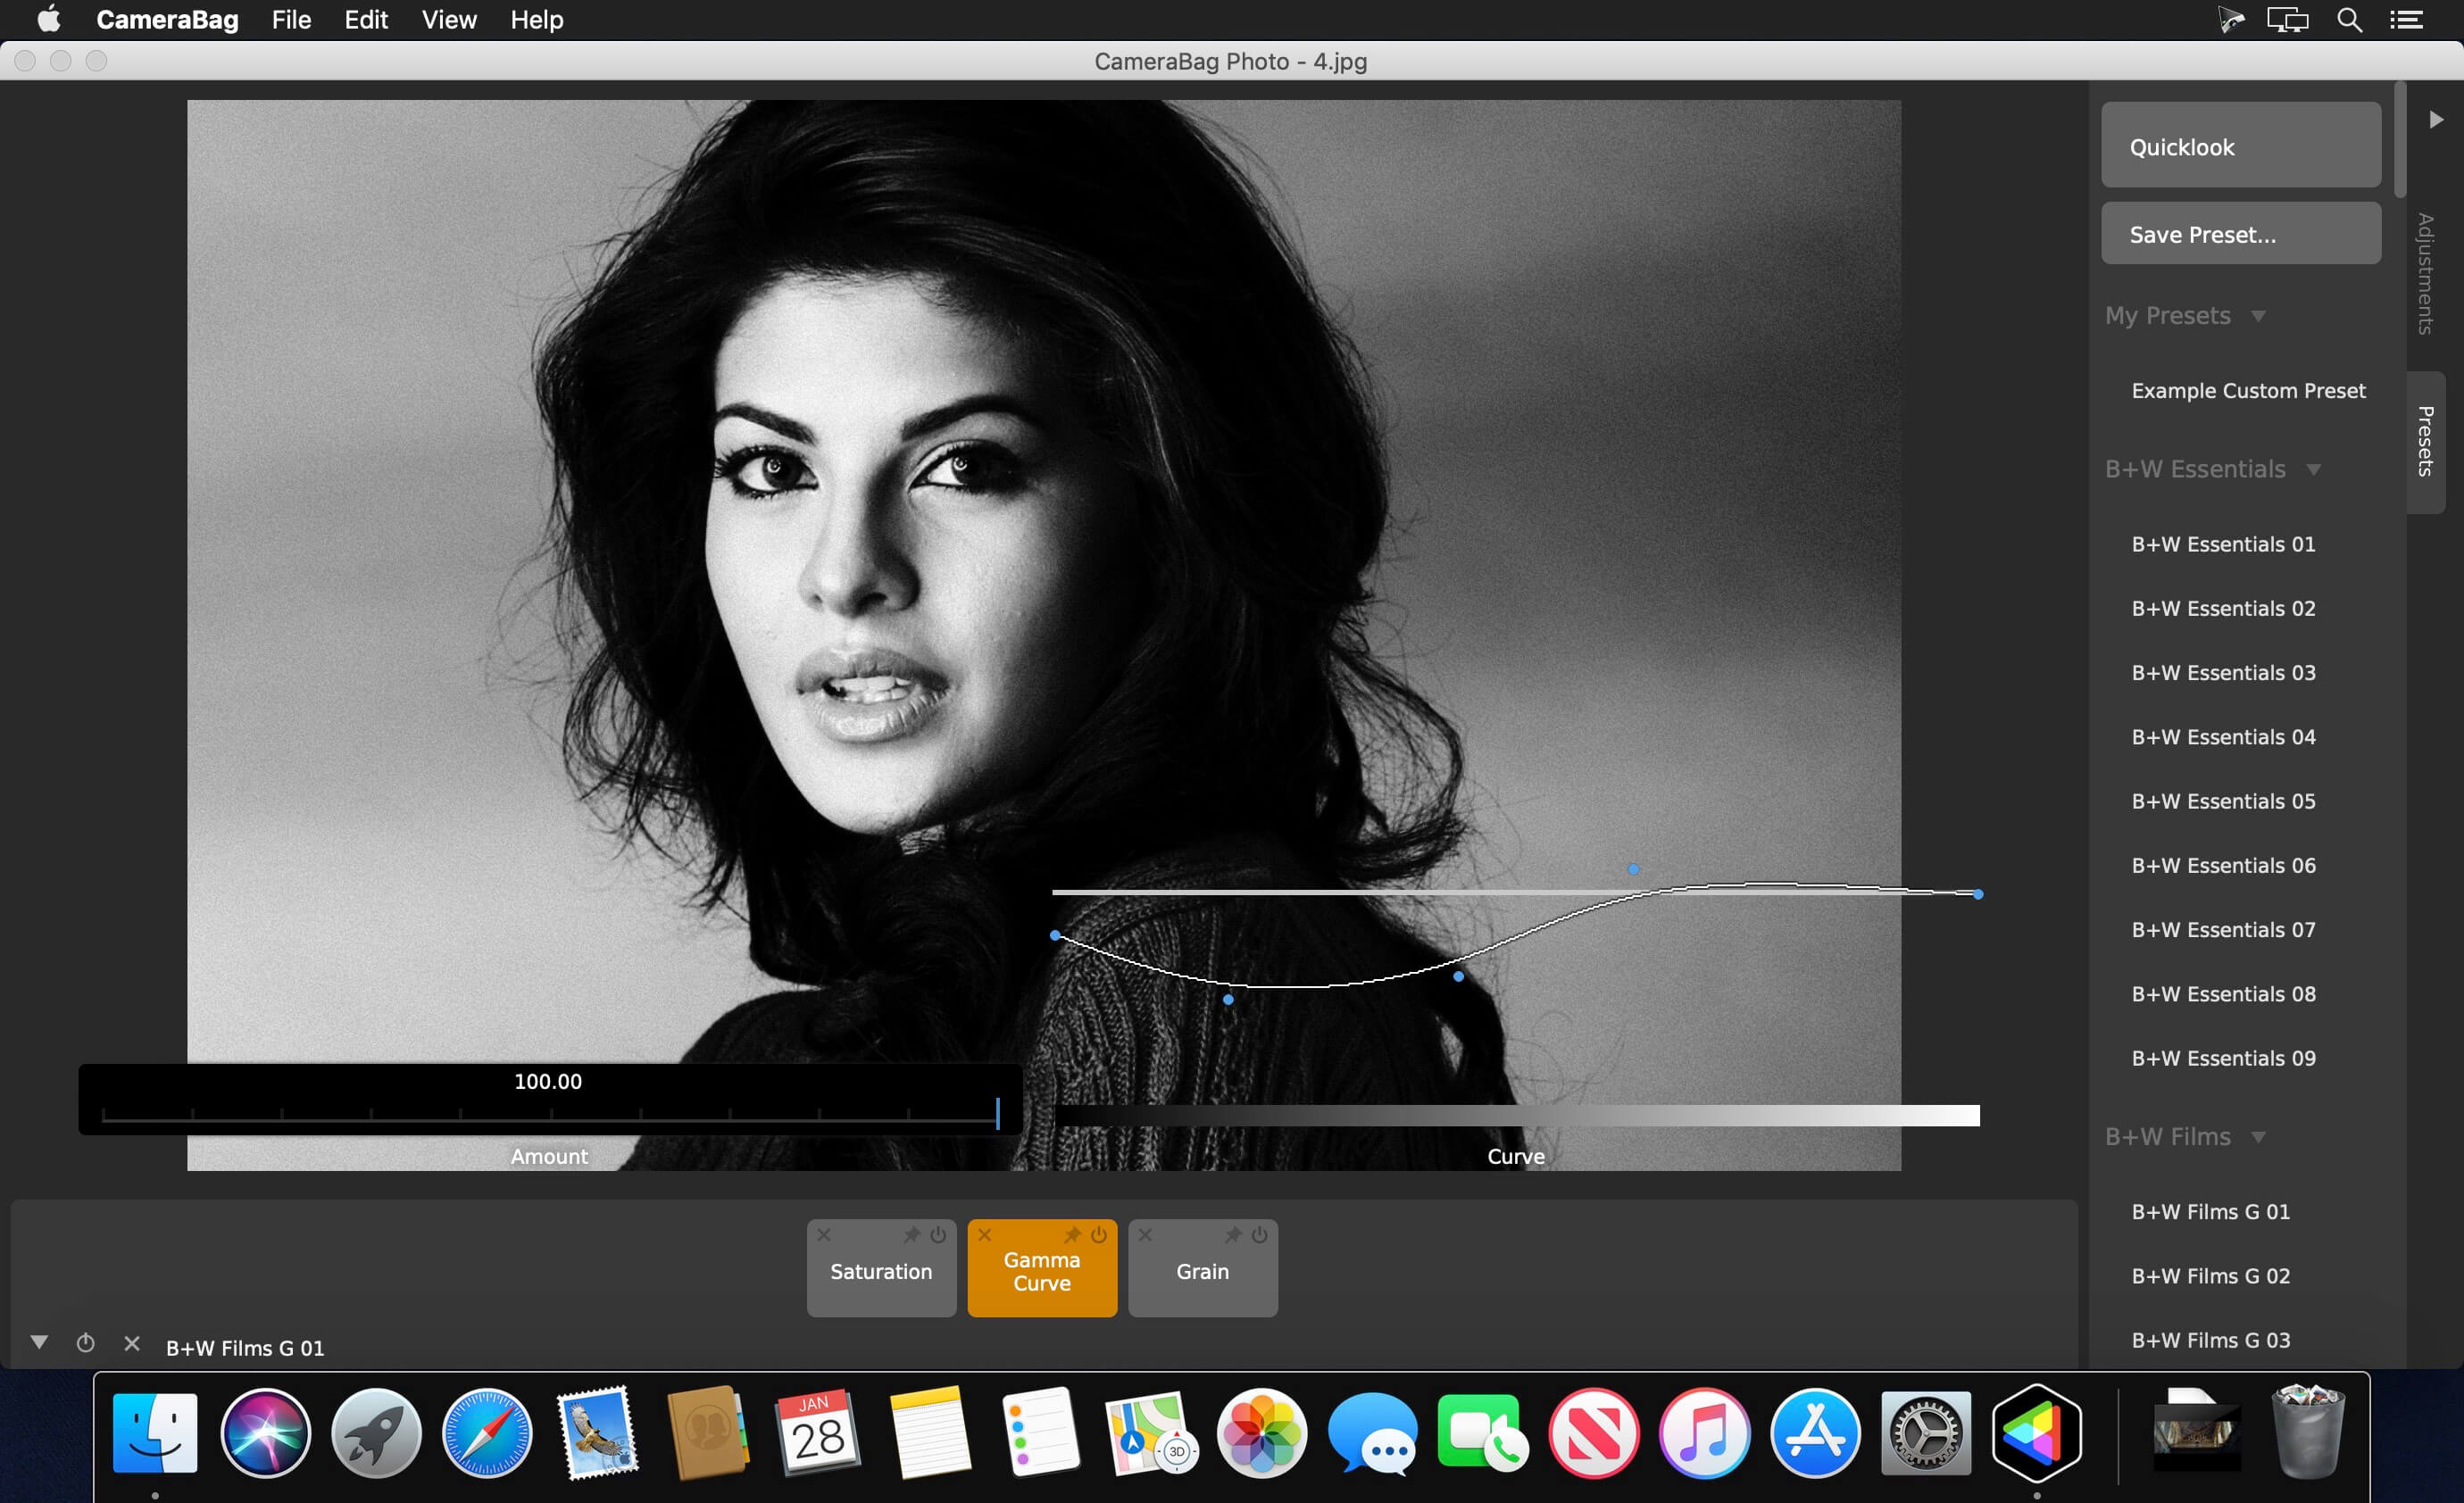Open the CameraBag menu
This screenshot has height=1503, width=2464.
coord(167,20)
